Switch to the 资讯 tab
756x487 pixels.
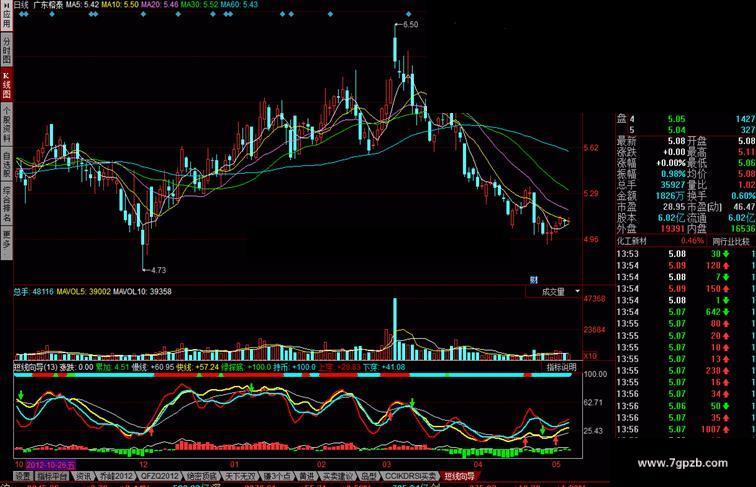[x=83, y=476]
